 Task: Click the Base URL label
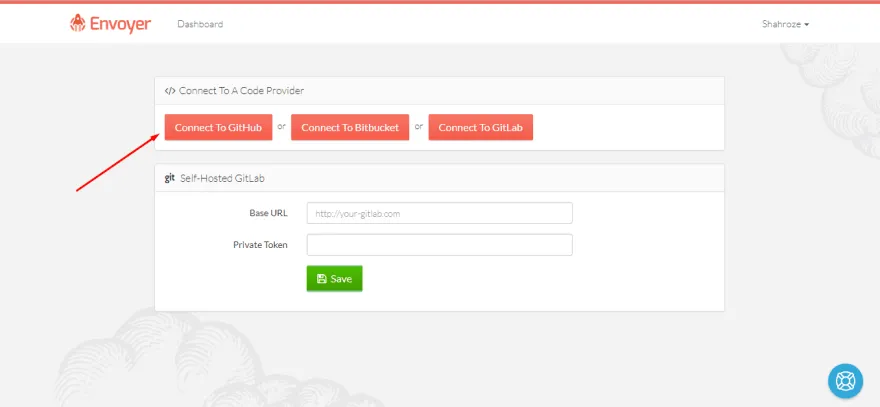(x=268, y=213)
